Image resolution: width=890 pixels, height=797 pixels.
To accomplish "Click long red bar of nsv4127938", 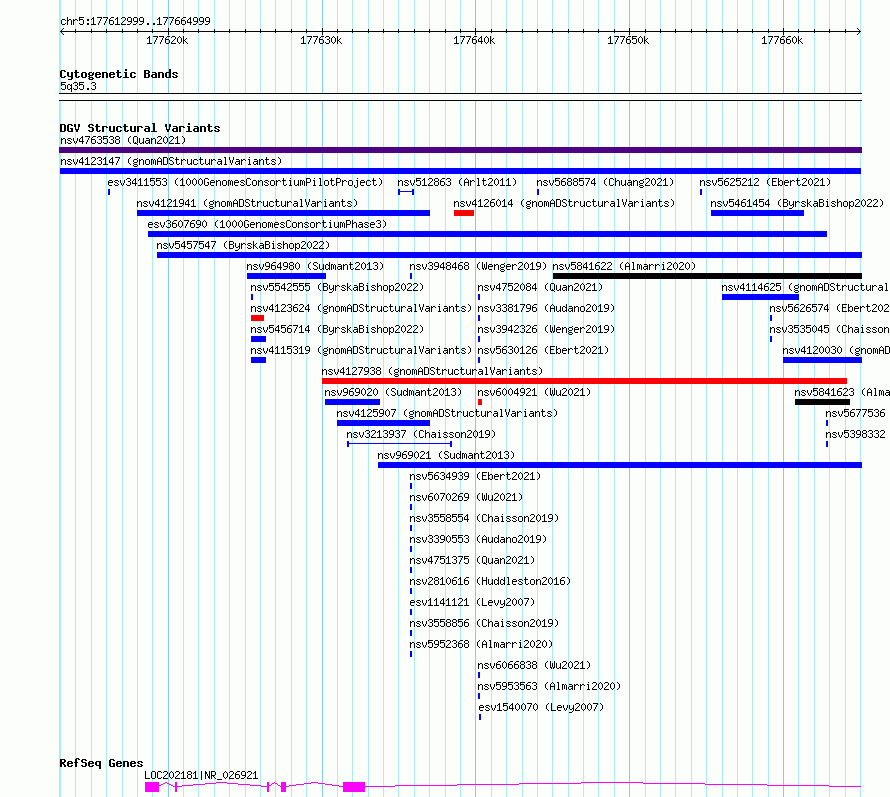I will (584, 381).
